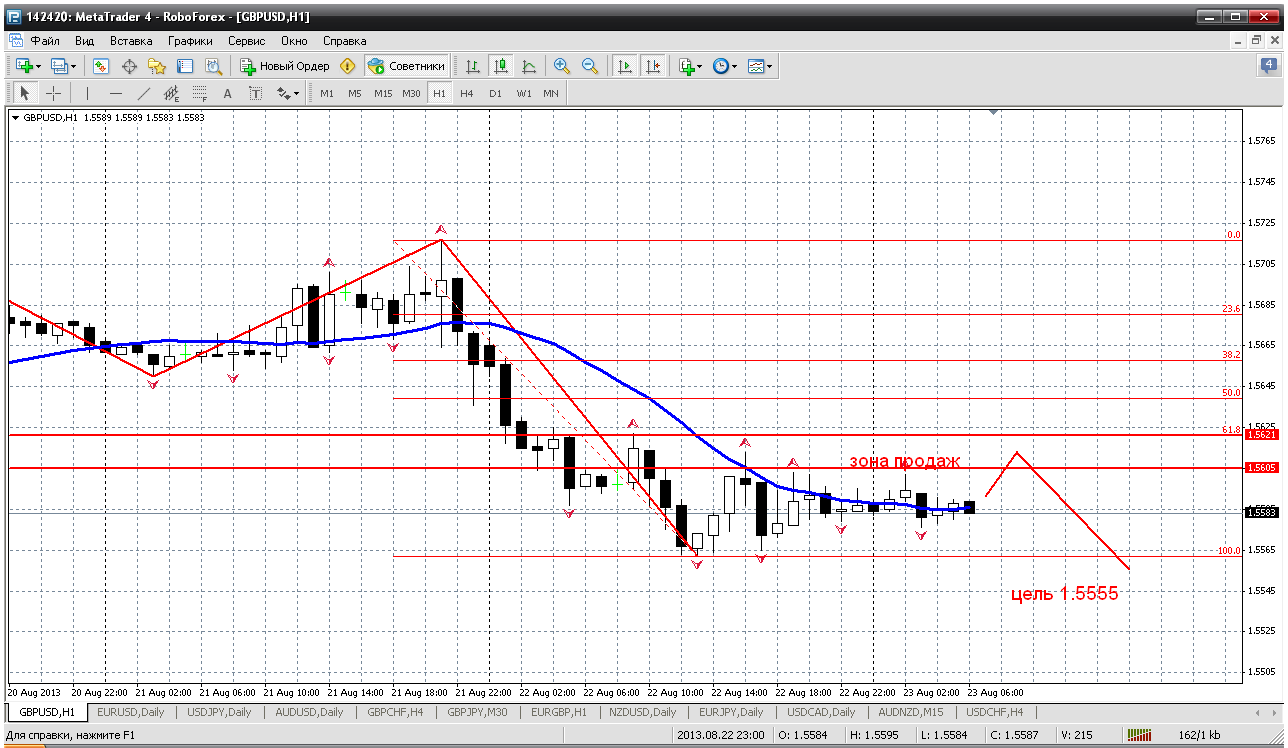Zoom out of the chart
The height and width of the screenshot is (748, 1288).
(590, 66)
